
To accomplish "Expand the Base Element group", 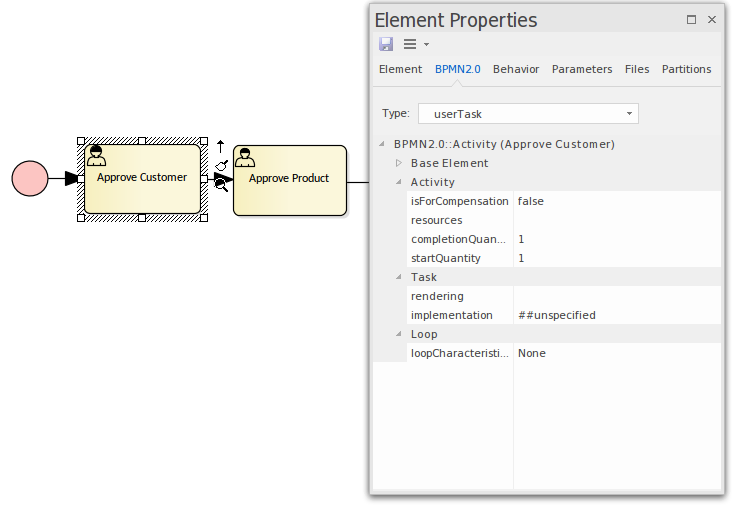I will click(x=398, y=163).
